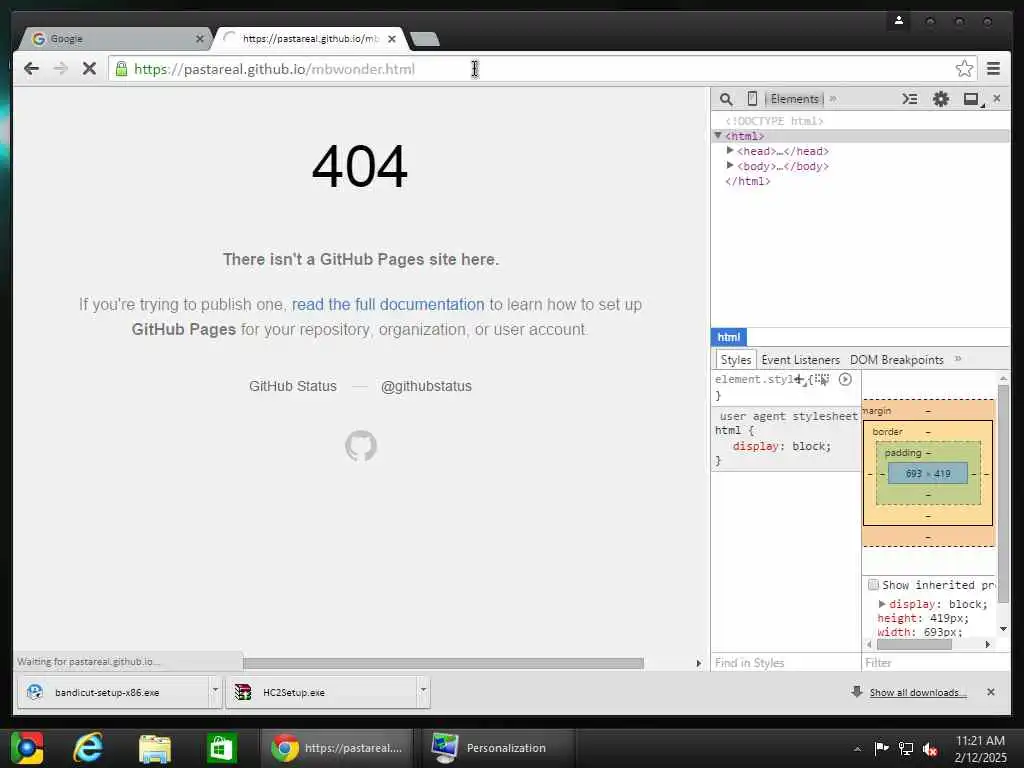The width and height of the screenshot is (1024, 768).
Task: Bookmark this page with the star
Action: [964, 69]
